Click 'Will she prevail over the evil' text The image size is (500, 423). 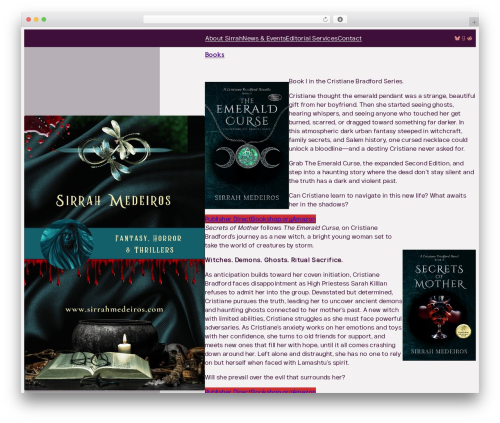(275, 377)
